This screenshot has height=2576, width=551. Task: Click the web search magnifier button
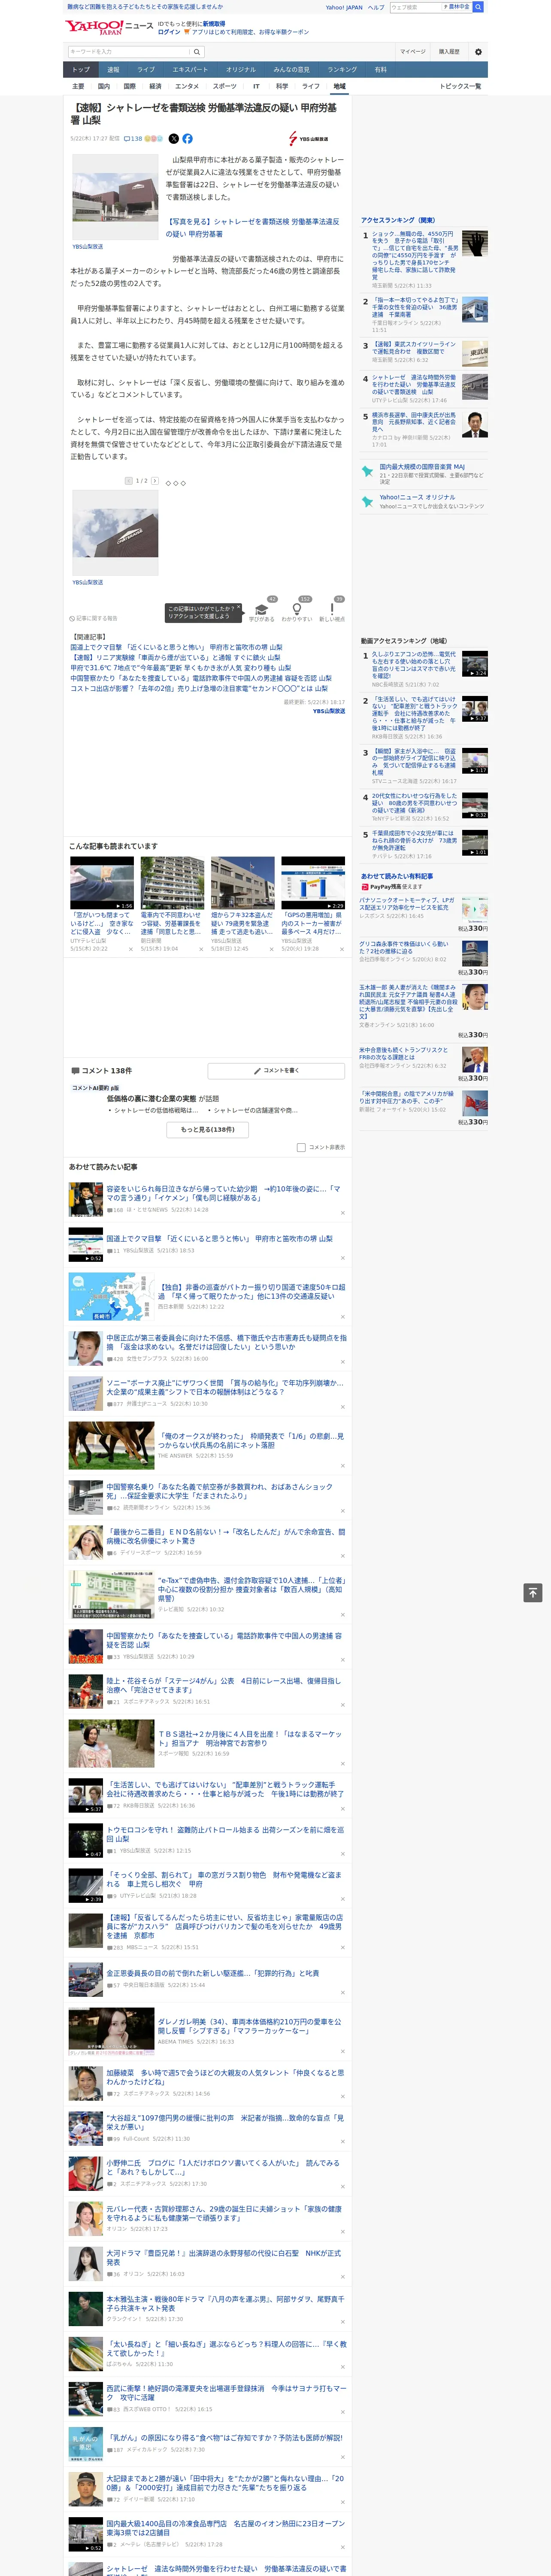(478, 7)
